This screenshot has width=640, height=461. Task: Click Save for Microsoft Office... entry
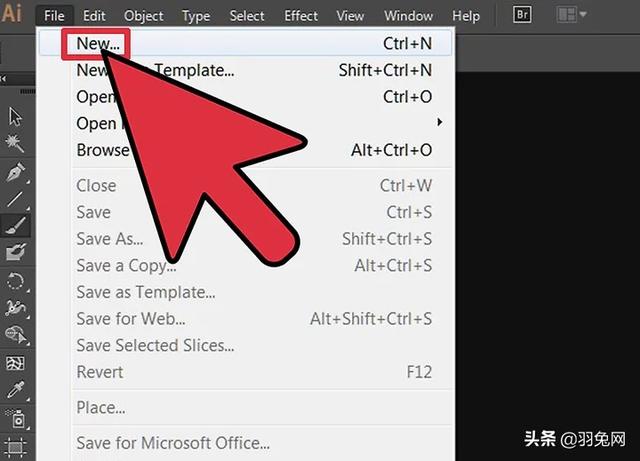(x=246, y=443)
